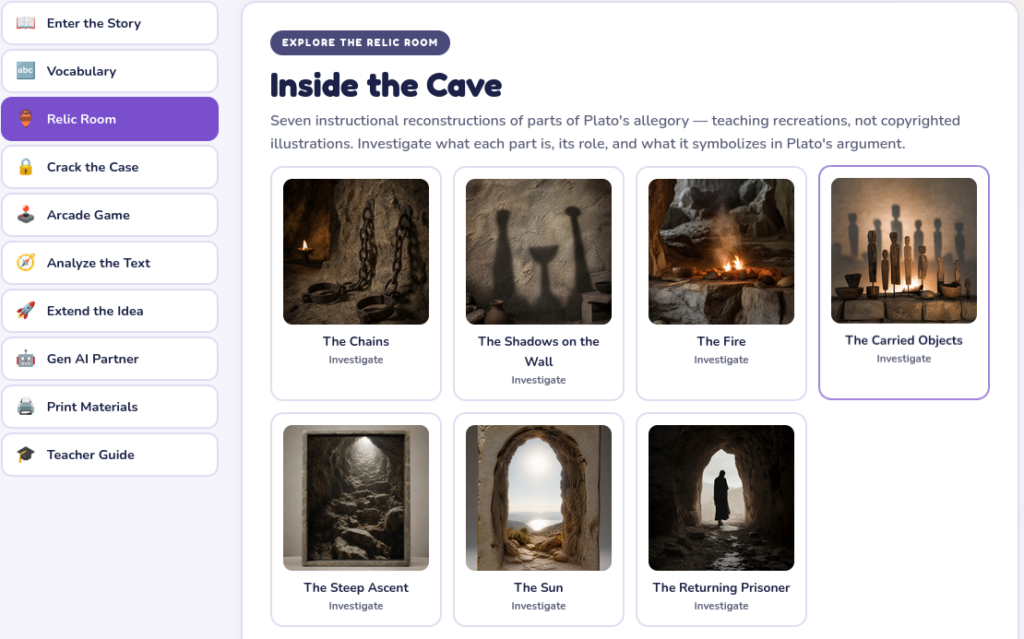Screen dimensions: 1024x639
Task: Open The Sun archway thumbnail
Action: [x=539, y=498]
